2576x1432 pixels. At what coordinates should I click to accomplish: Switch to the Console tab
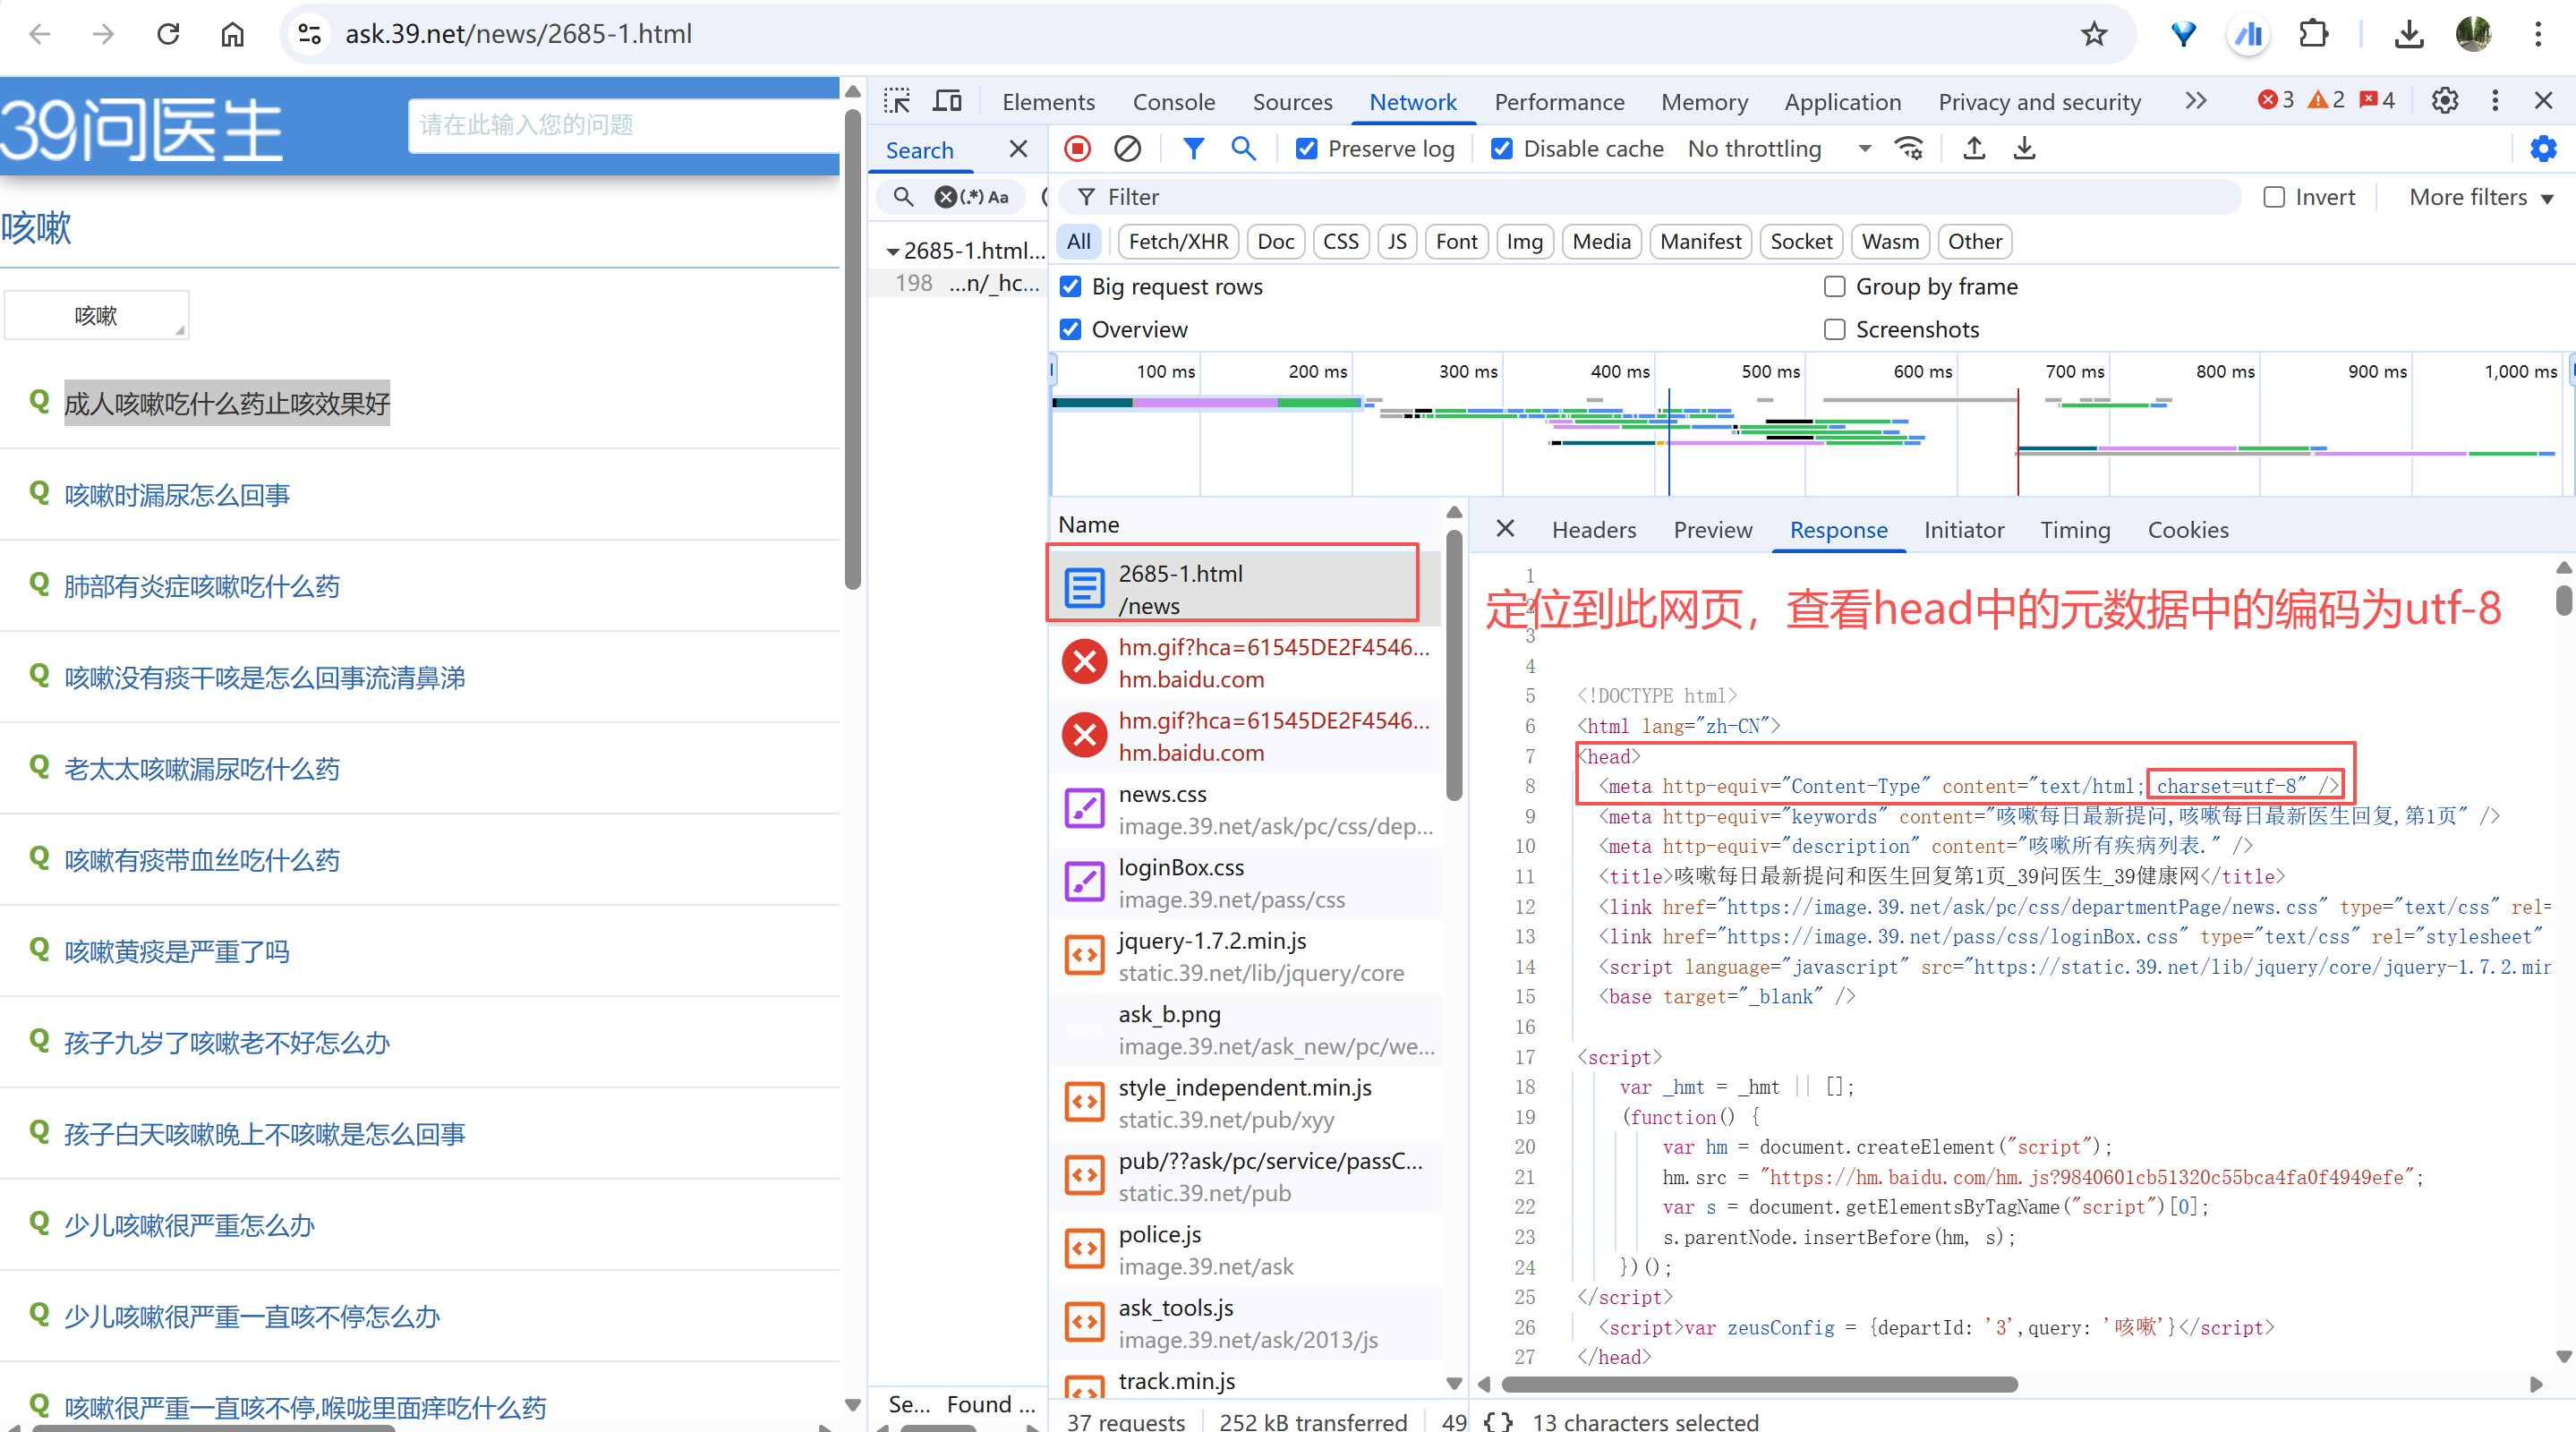click(1173, 102)
